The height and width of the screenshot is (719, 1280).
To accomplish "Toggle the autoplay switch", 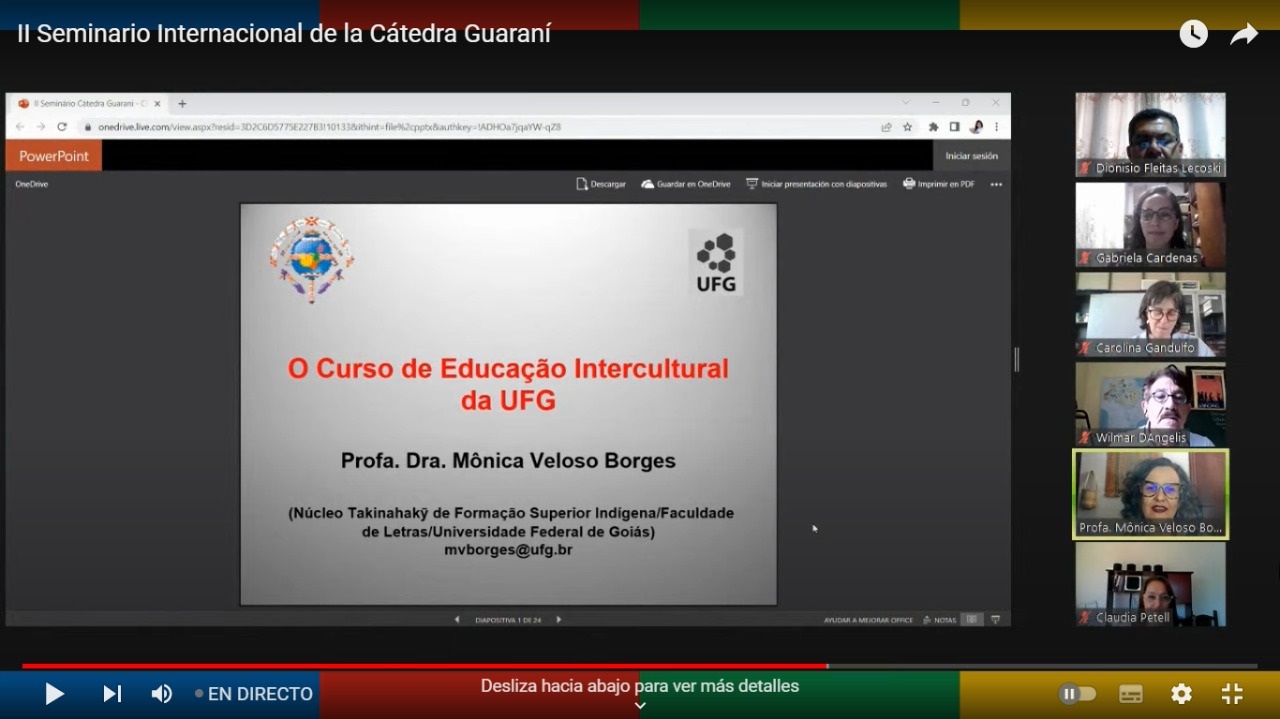I will 1077,693.
